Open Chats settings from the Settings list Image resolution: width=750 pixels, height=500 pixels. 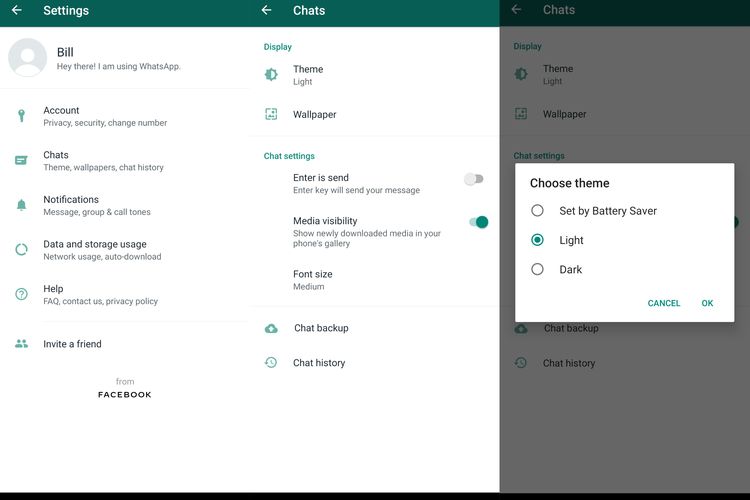125,161
